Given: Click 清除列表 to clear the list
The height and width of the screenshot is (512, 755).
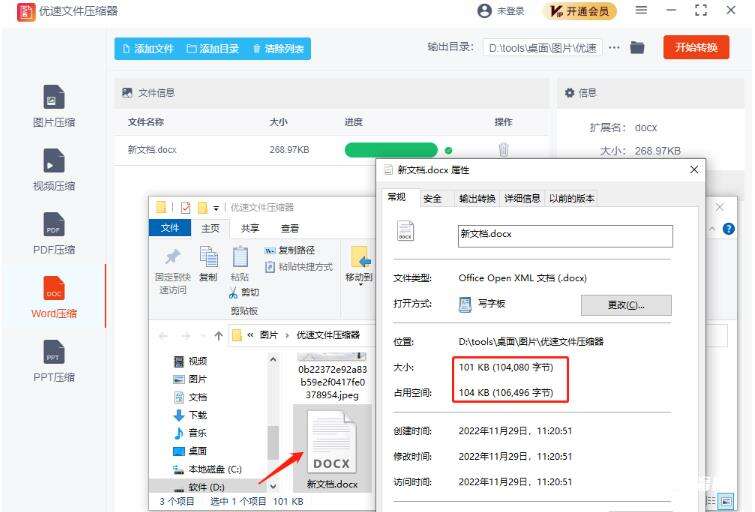Looking at the screenshot, I should 278,49.
